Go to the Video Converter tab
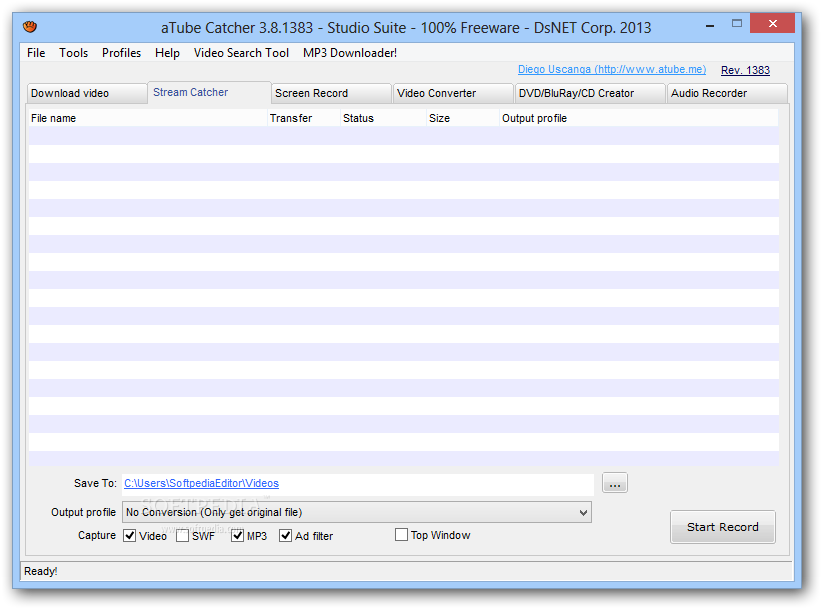This screenshot has height=609, width=822. [453, 93]
